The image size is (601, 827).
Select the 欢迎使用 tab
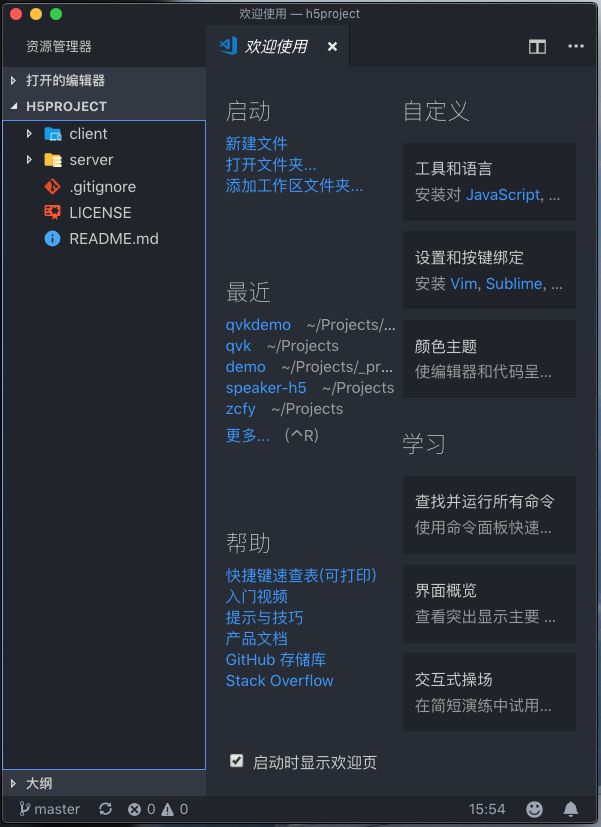pyautogui.click(x=277, y=46)
